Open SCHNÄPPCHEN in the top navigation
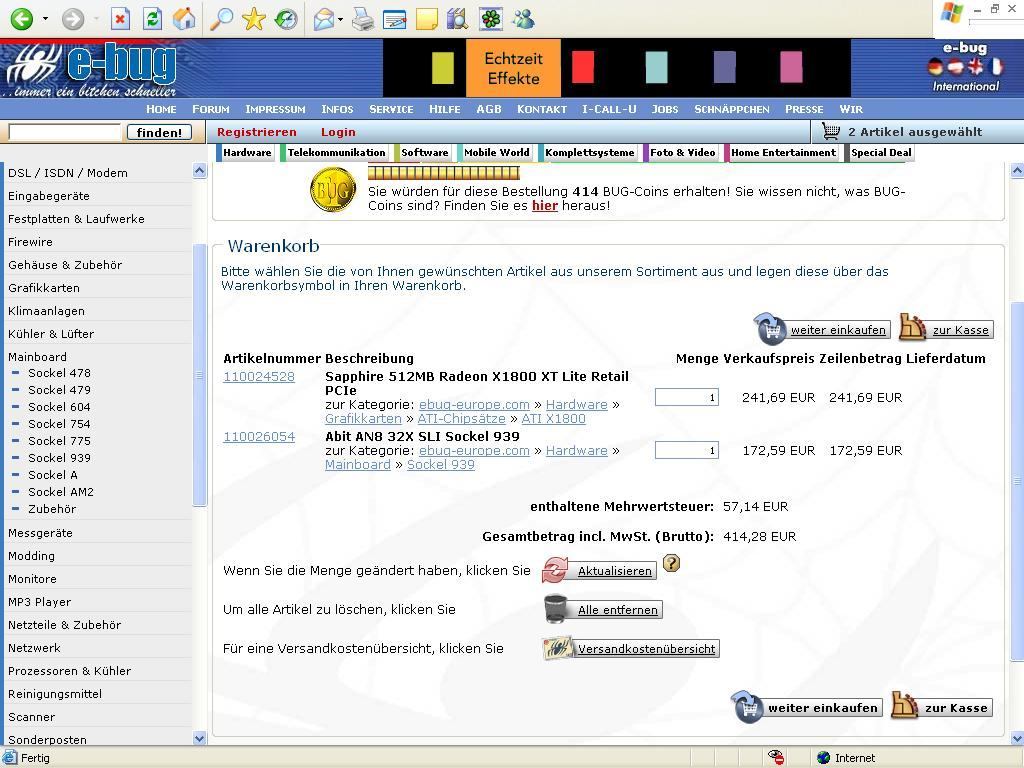Viewport: 1024px width, 768px height. tap(731, 109)
